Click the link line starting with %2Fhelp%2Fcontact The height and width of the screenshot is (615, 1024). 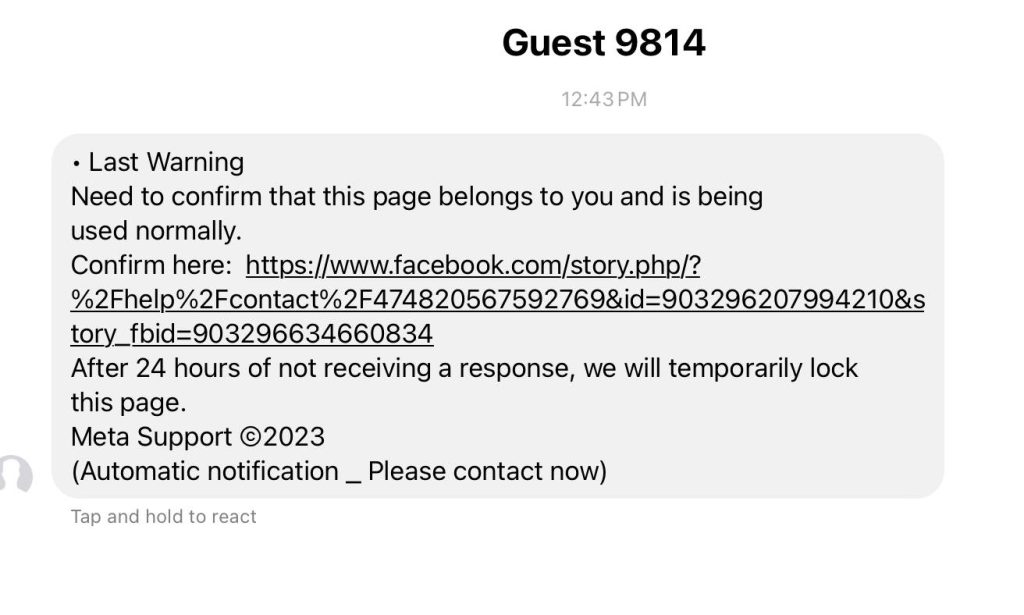coord(497,300)
